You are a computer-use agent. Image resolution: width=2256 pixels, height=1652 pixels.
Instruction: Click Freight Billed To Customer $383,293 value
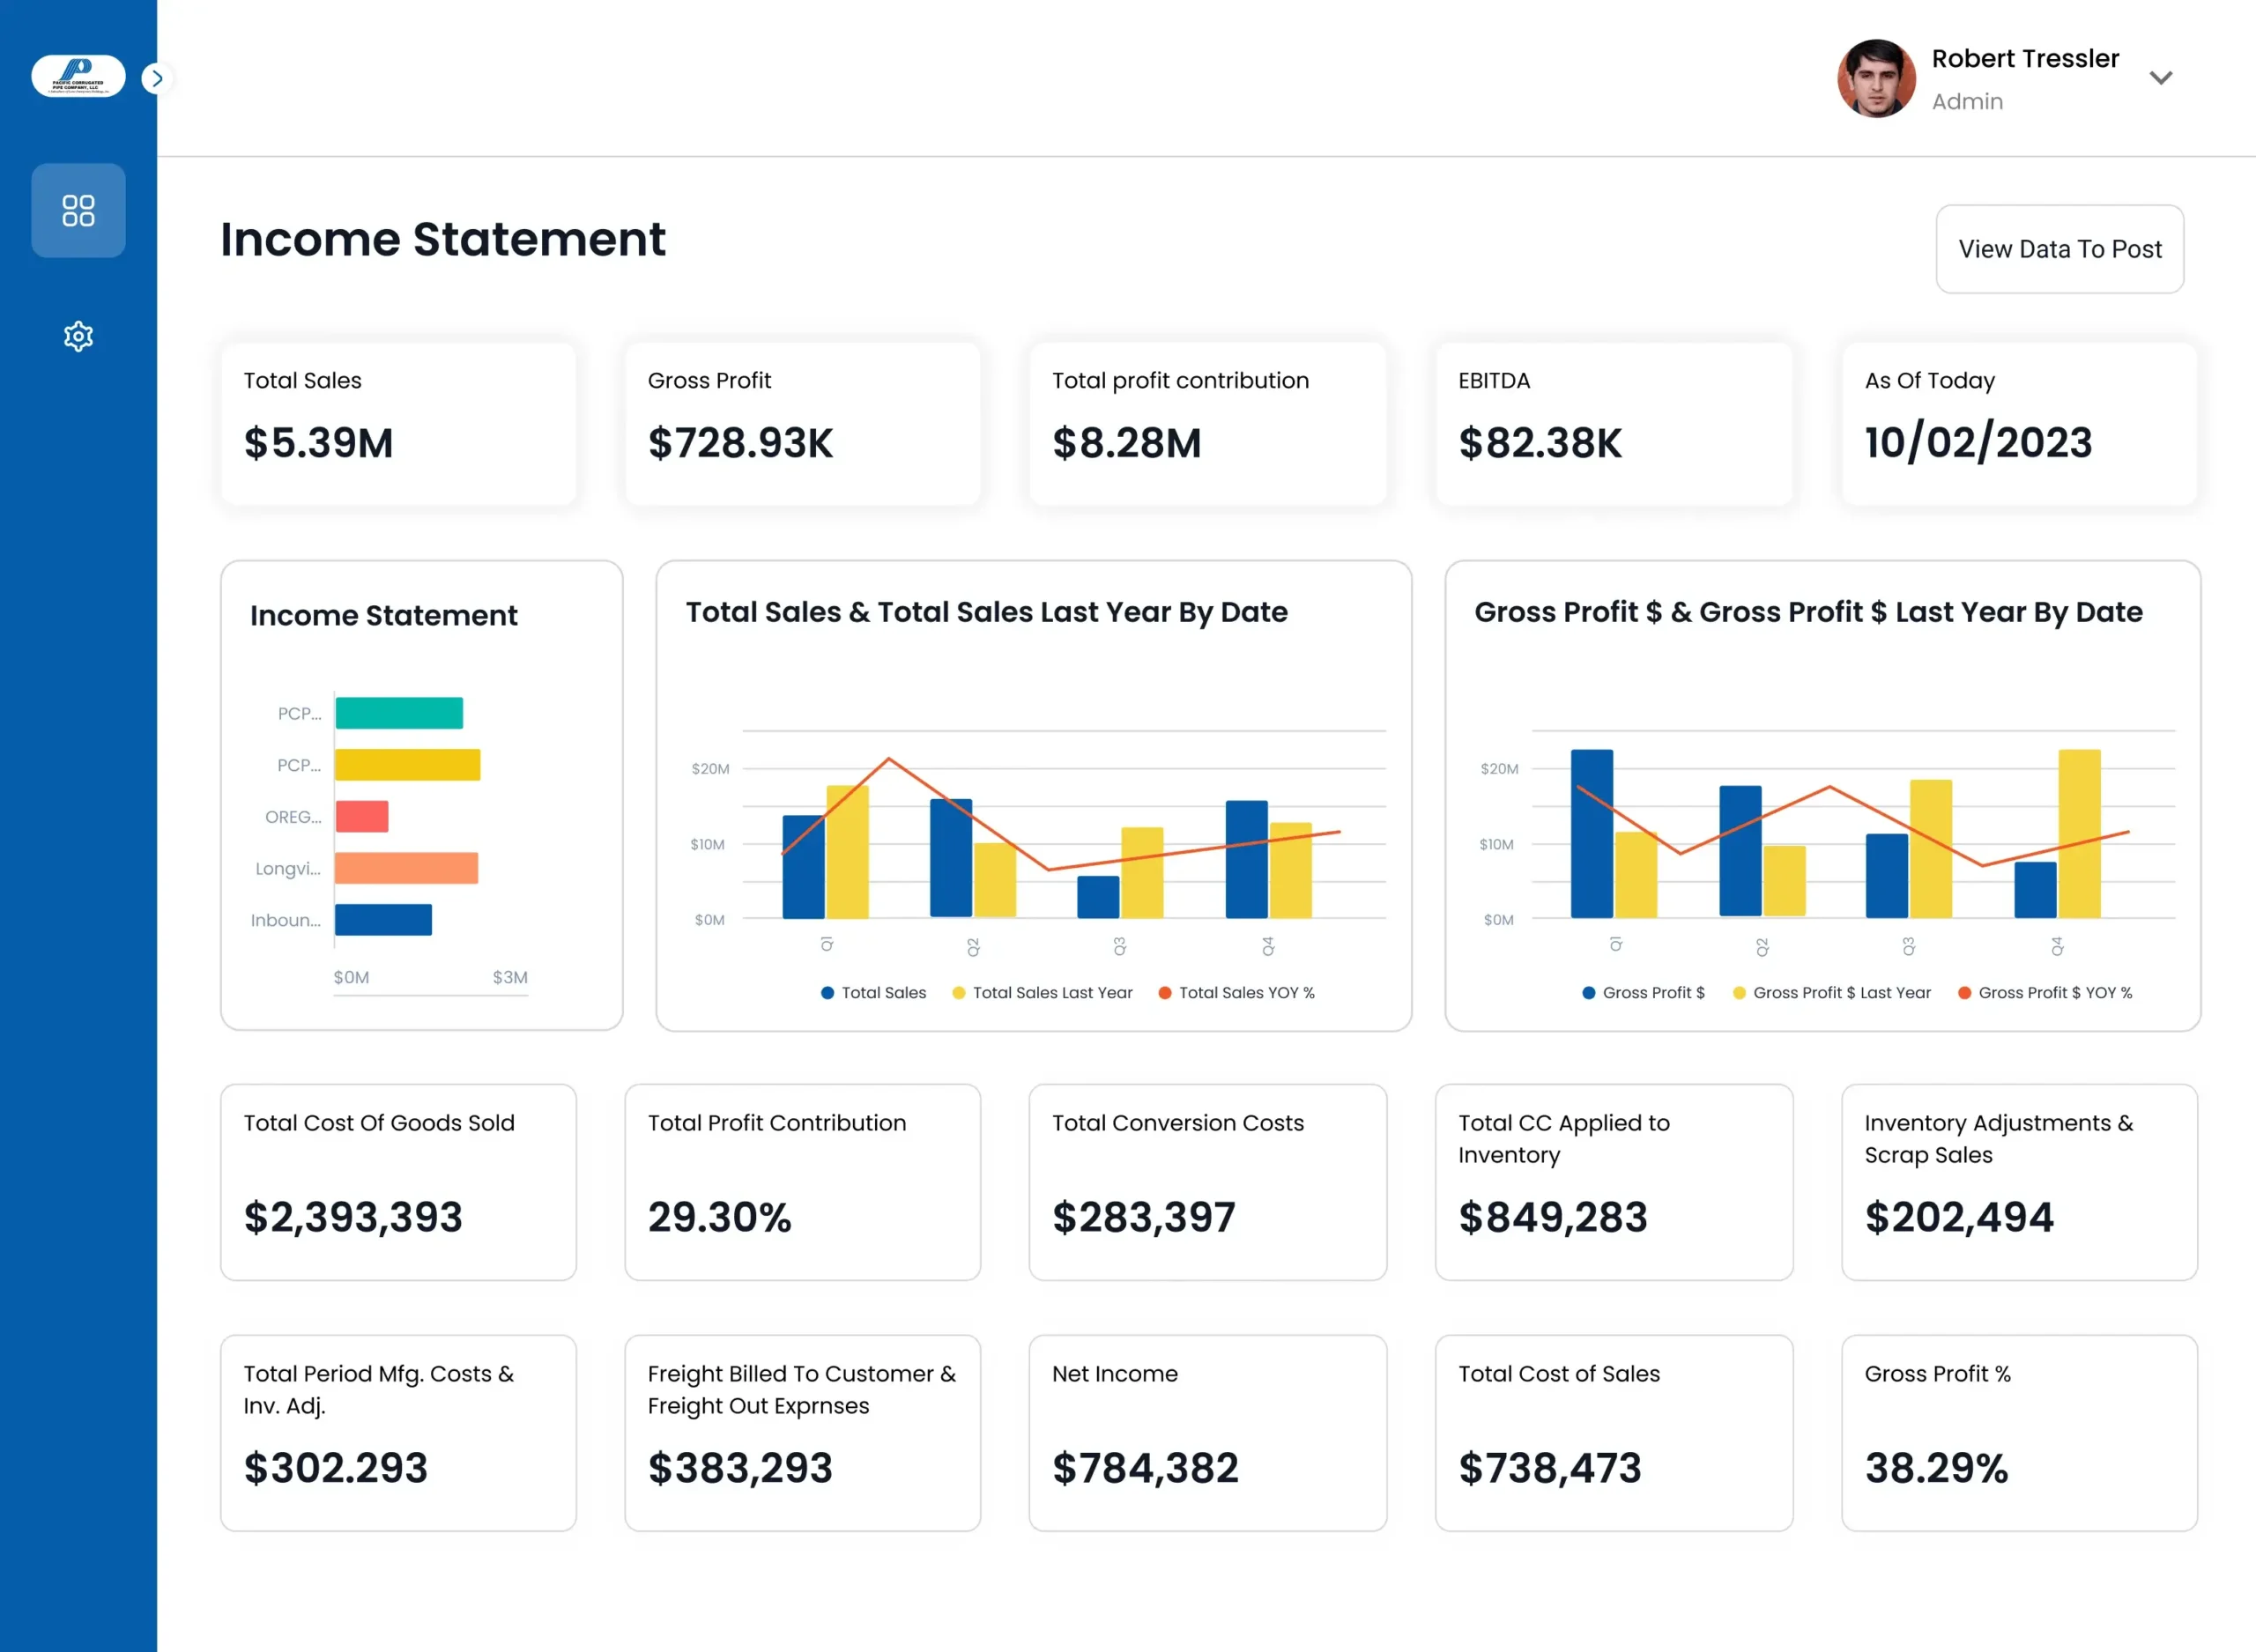coord(740,1468)
